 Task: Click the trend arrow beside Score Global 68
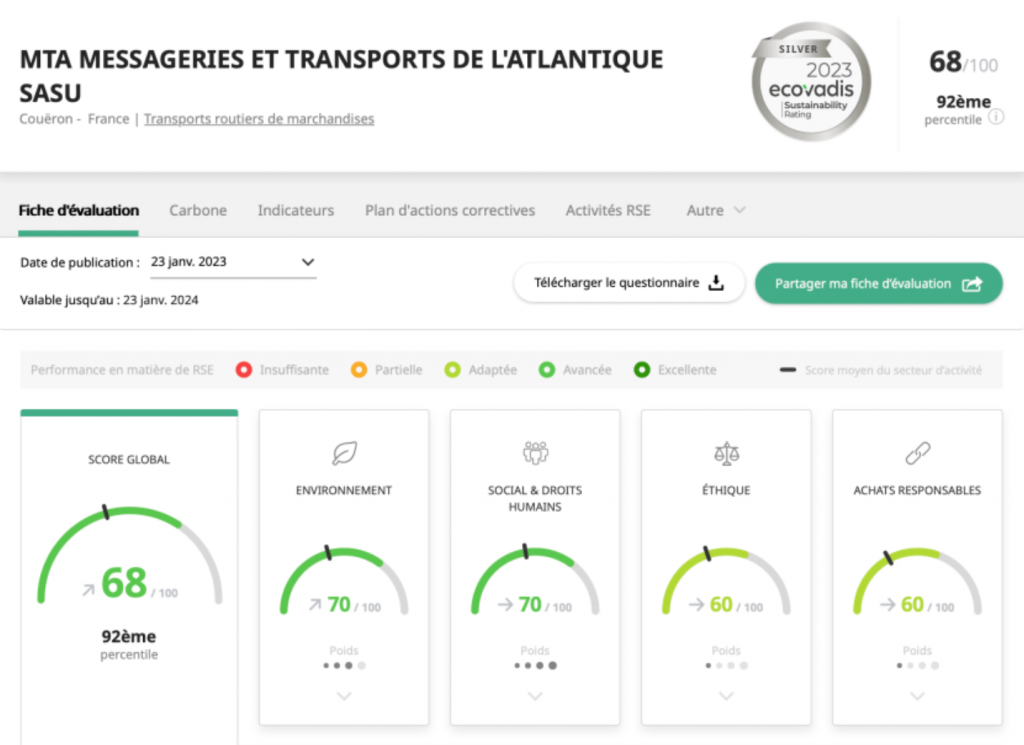[x=88, y=590]
